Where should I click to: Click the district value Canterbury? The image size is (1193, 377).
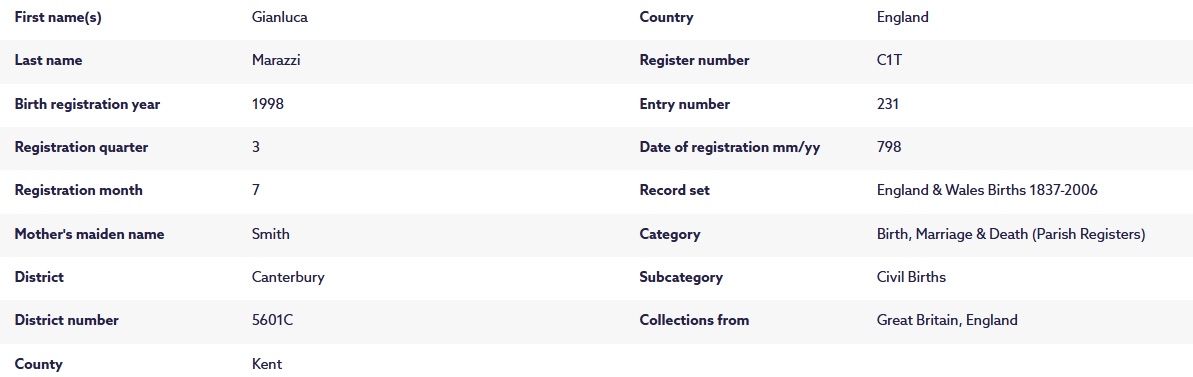point(288,277)
